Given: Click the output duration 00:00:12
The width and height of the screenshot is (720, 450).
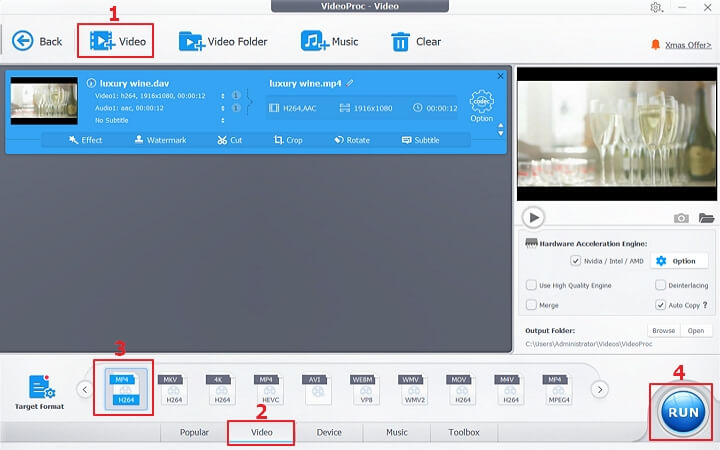Looking at the screenshot, I should tap(435, 108).
